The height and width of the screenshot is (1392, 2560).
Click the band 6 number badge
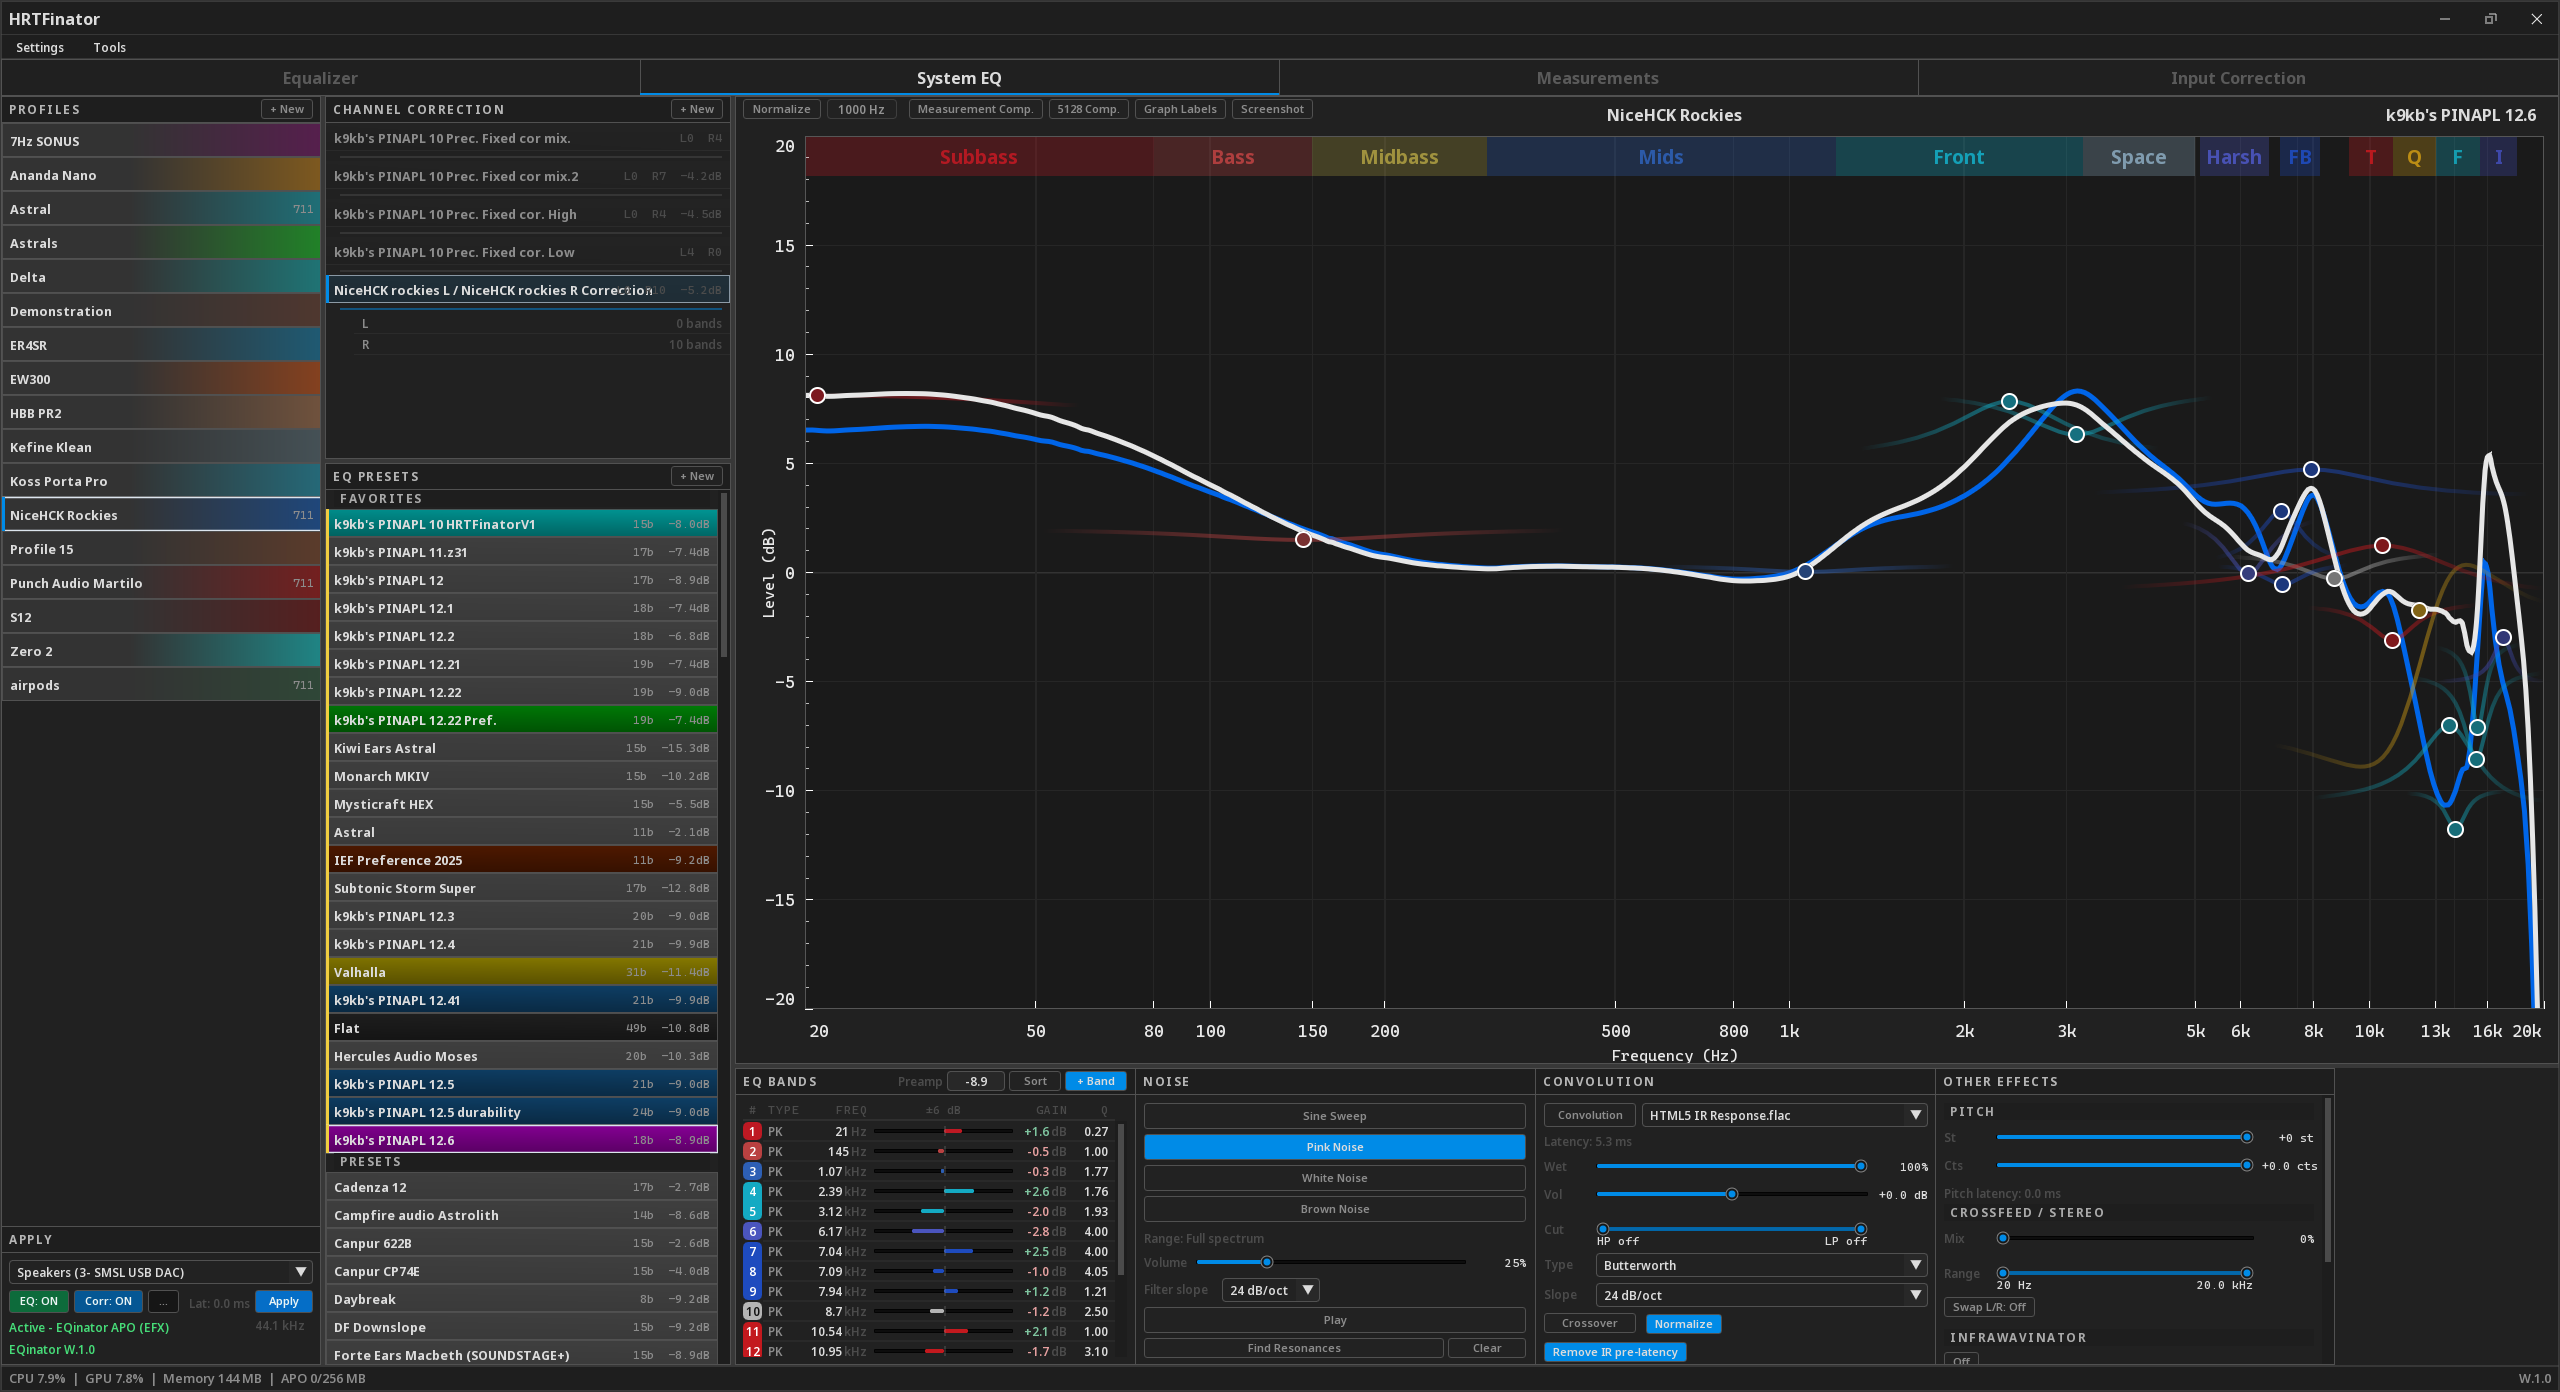(x=752, y=1231)
